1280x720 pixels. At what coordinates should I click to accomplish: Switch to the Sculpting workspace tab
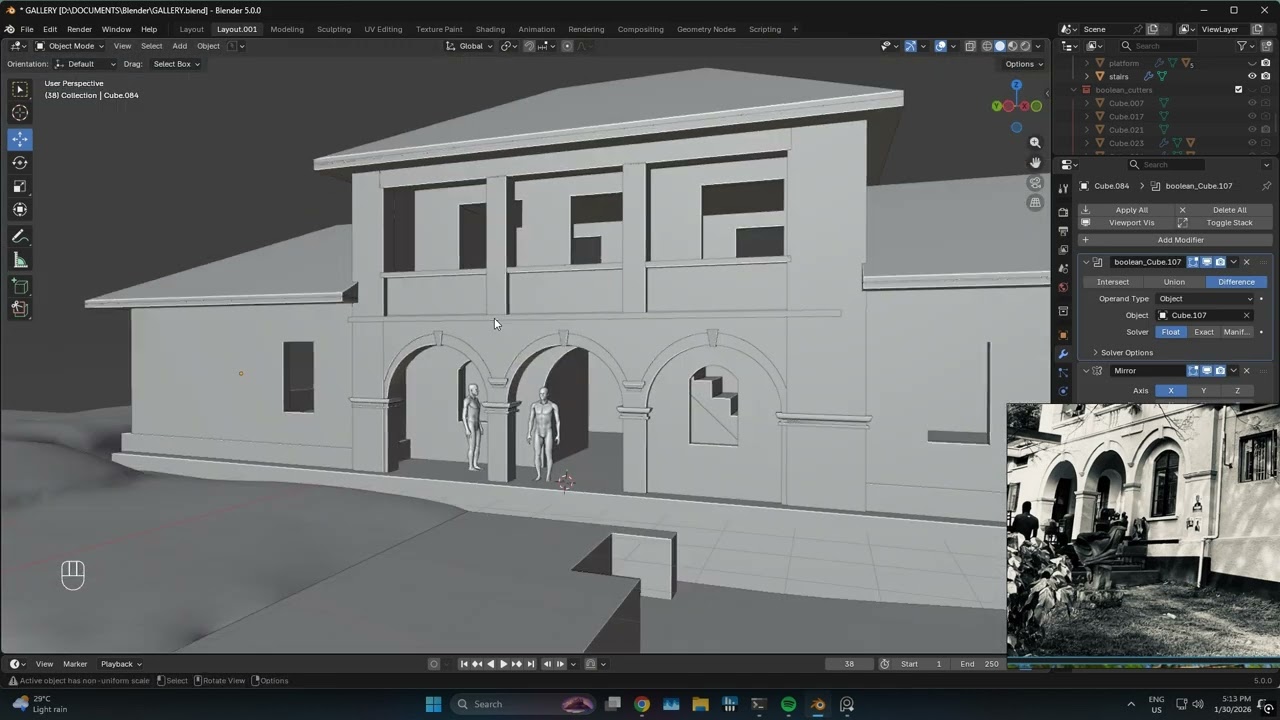tap(334, 29)
